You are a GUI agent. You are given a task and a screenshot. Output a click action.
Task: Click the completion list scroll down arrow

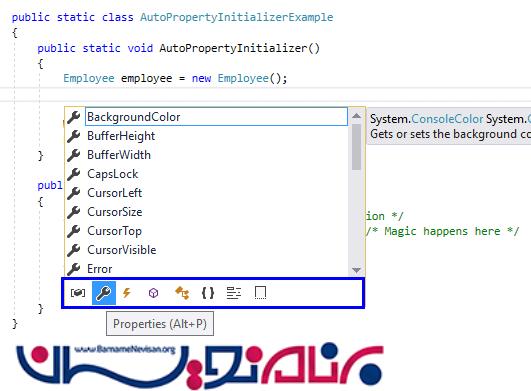(x=356, y=270)
